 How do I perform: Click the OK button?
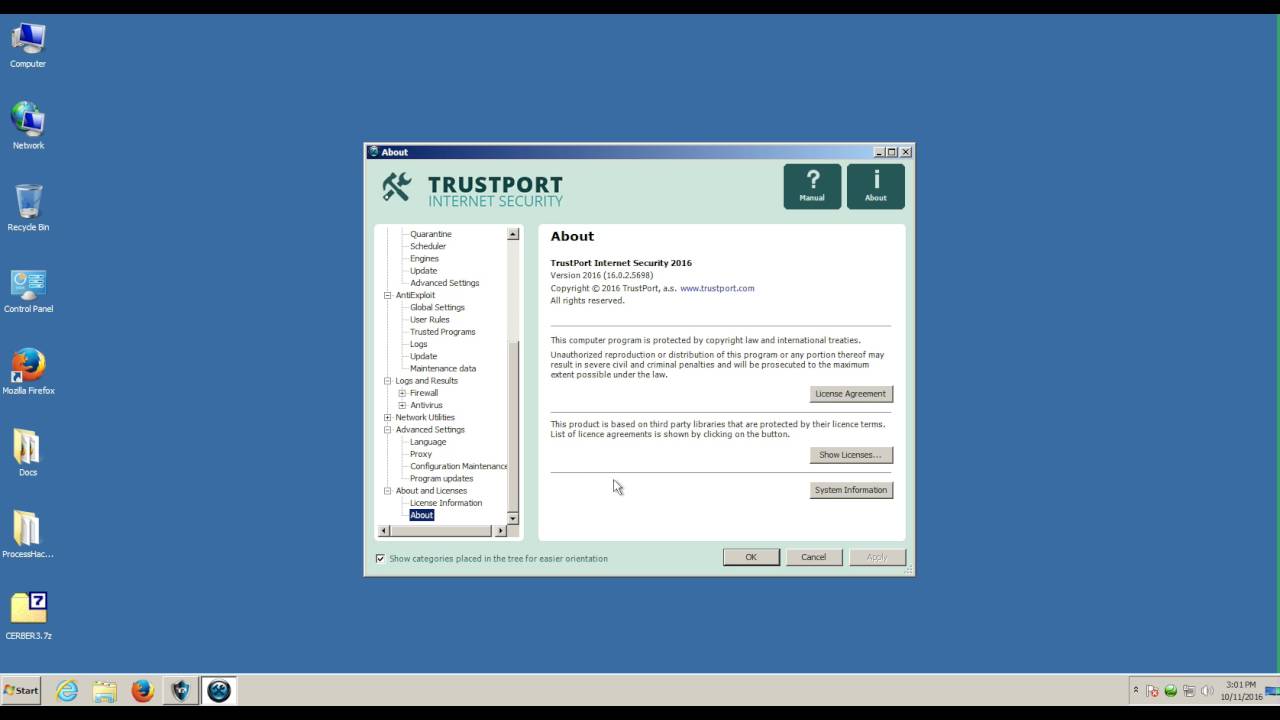tap(751, 557)
